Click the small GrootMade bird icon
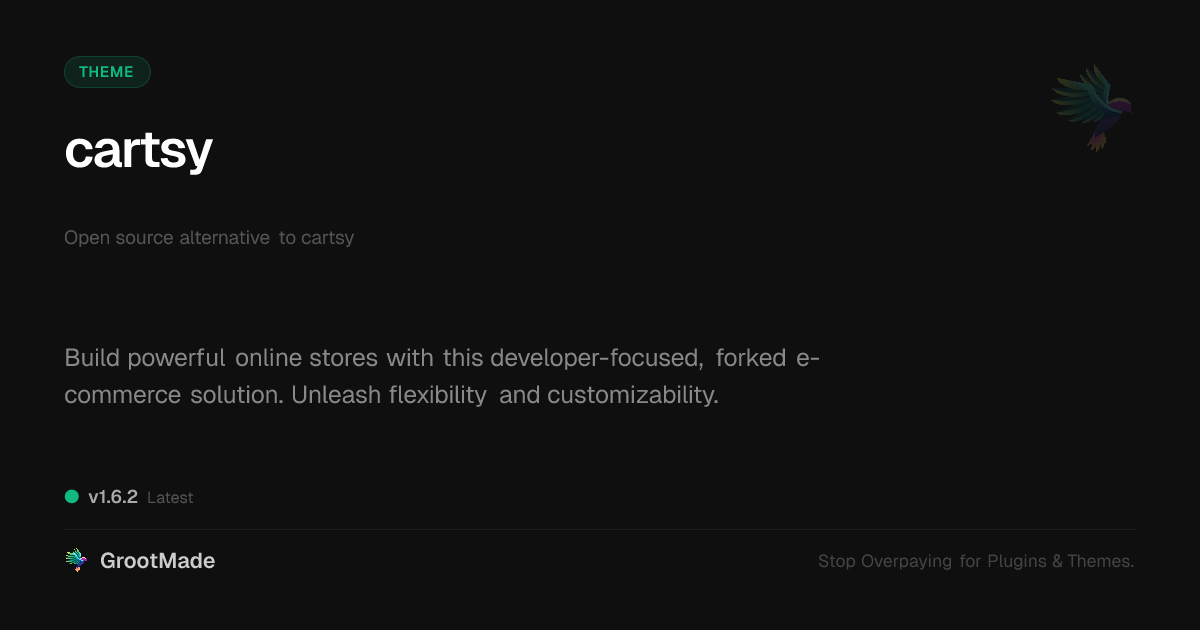Image resolution: width=1200 pixels, height=630 pixels. click(76, 561)
